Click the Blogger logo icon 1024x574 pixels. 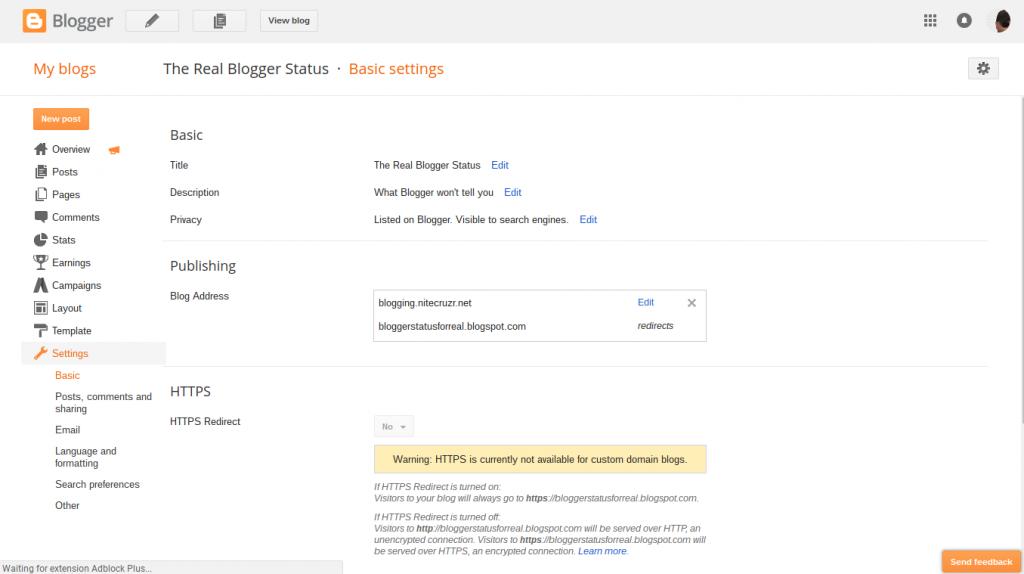pos(34,20)
